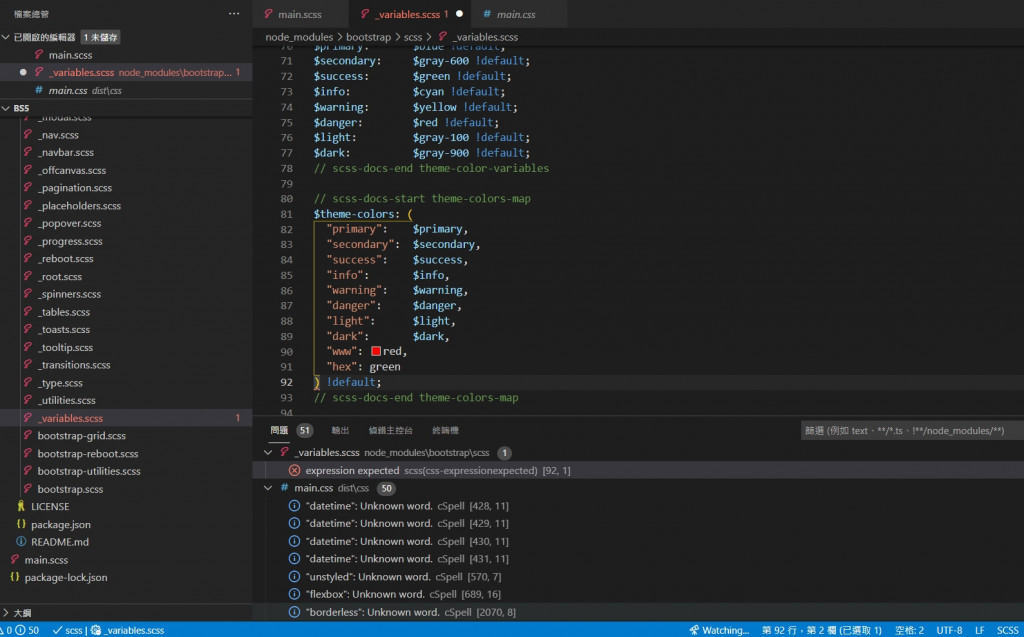
Task: Change the indentation spaces setting
Action: (x=909, y=630)
